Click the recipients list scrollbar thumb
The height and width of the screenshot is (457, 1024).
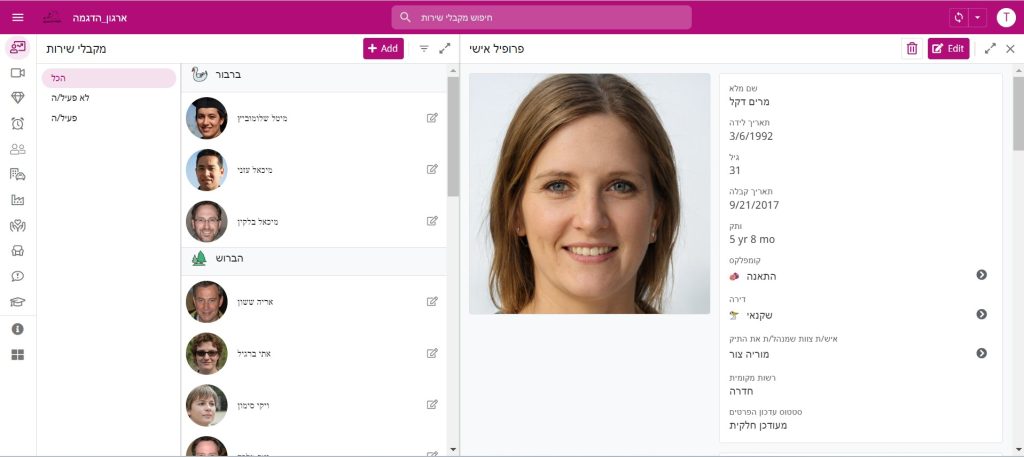[x=453, y=137]
